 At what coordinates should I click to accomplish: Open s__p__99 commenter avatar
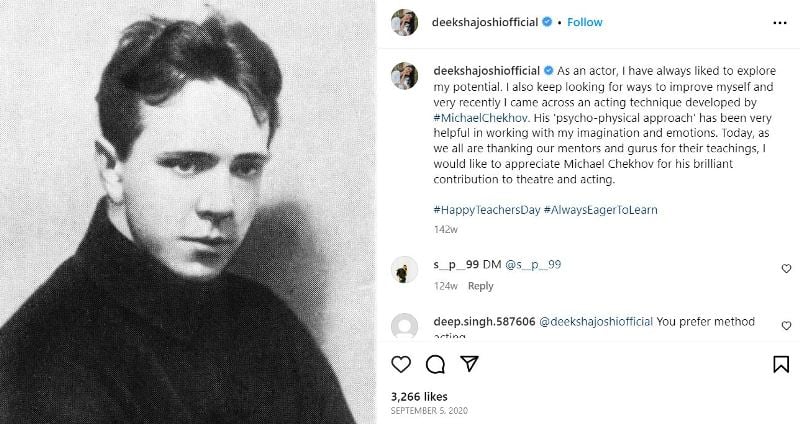403,269
